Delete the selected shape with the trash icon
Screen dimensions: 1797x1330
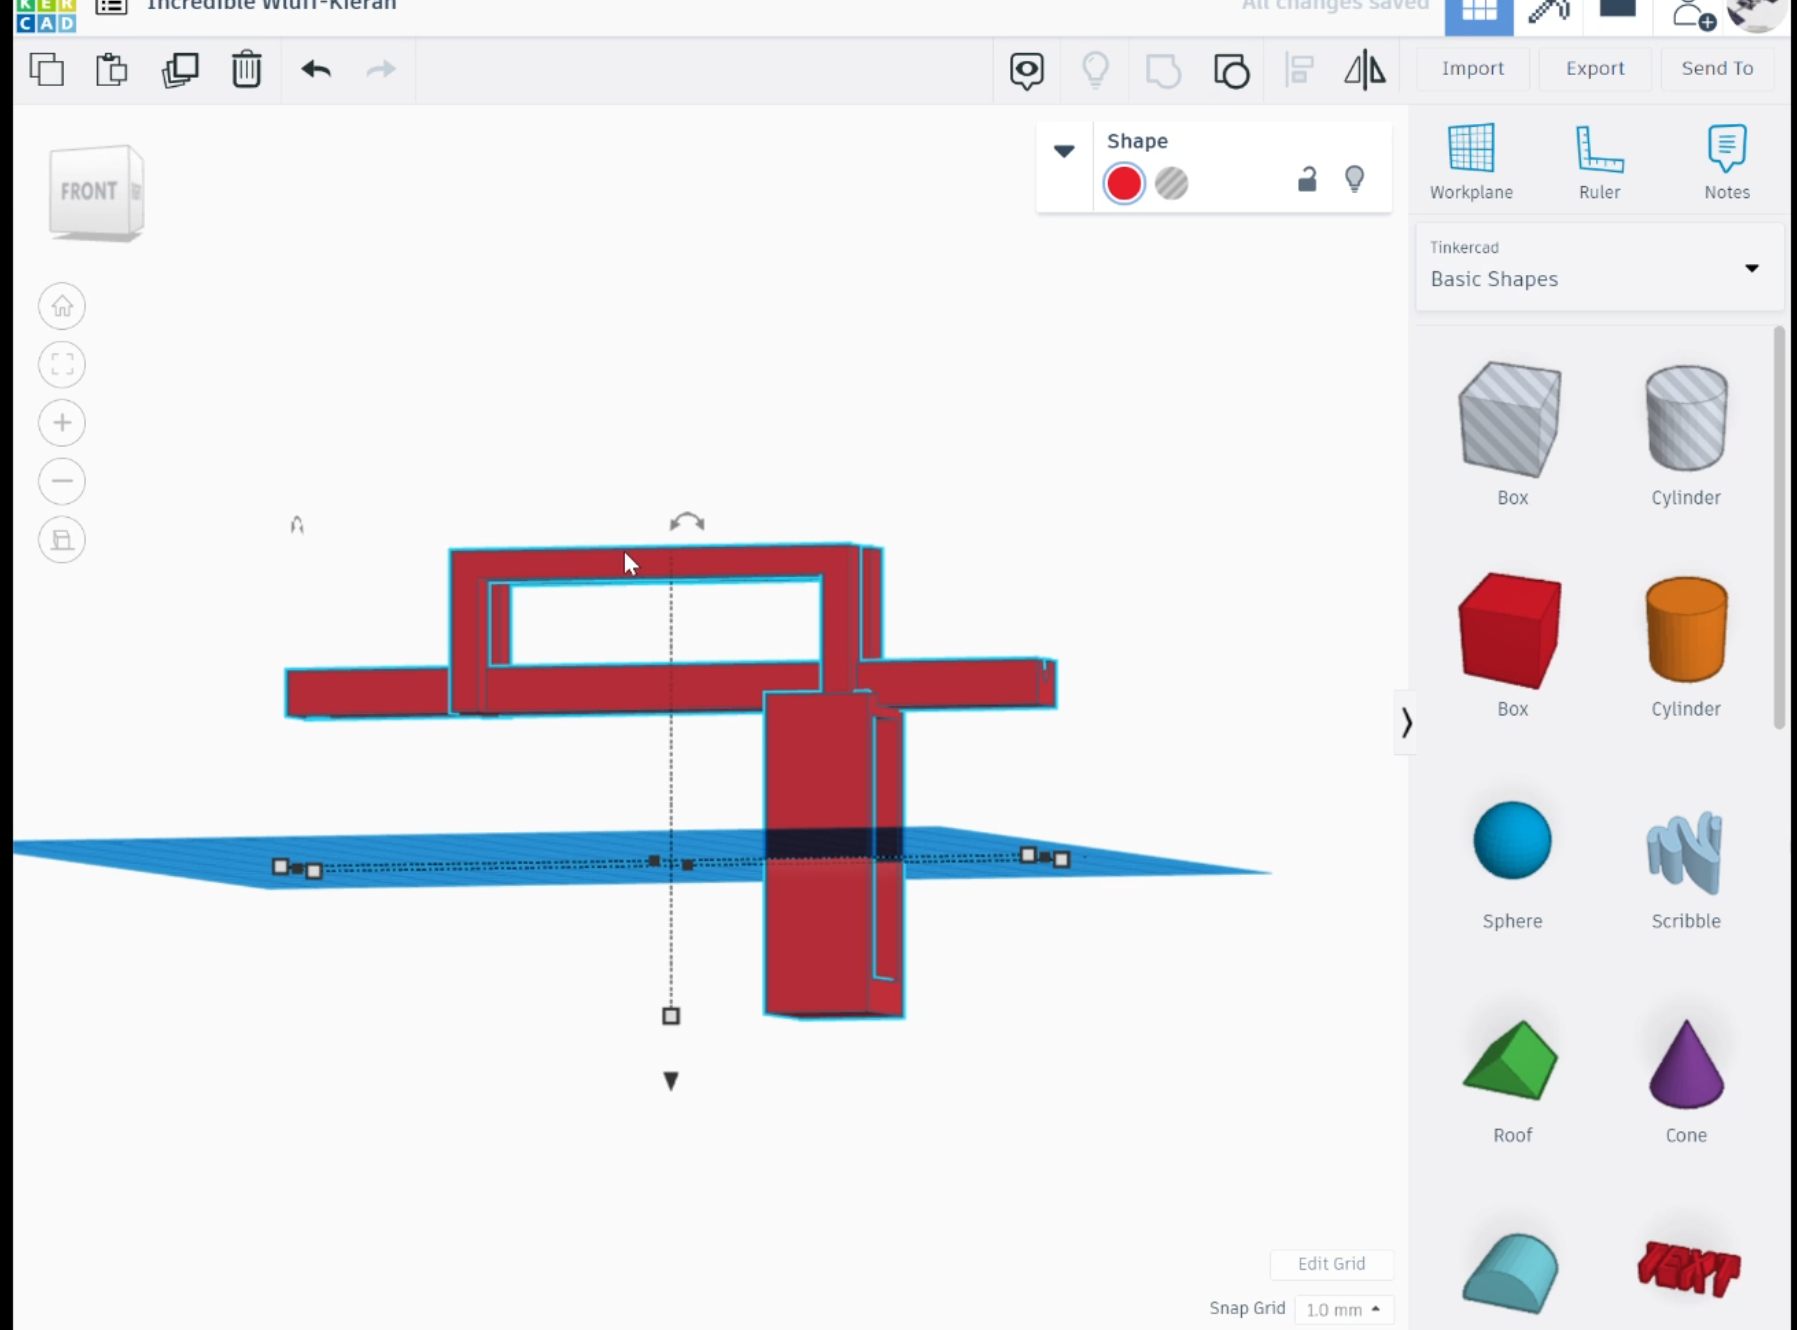coord(246,70)
